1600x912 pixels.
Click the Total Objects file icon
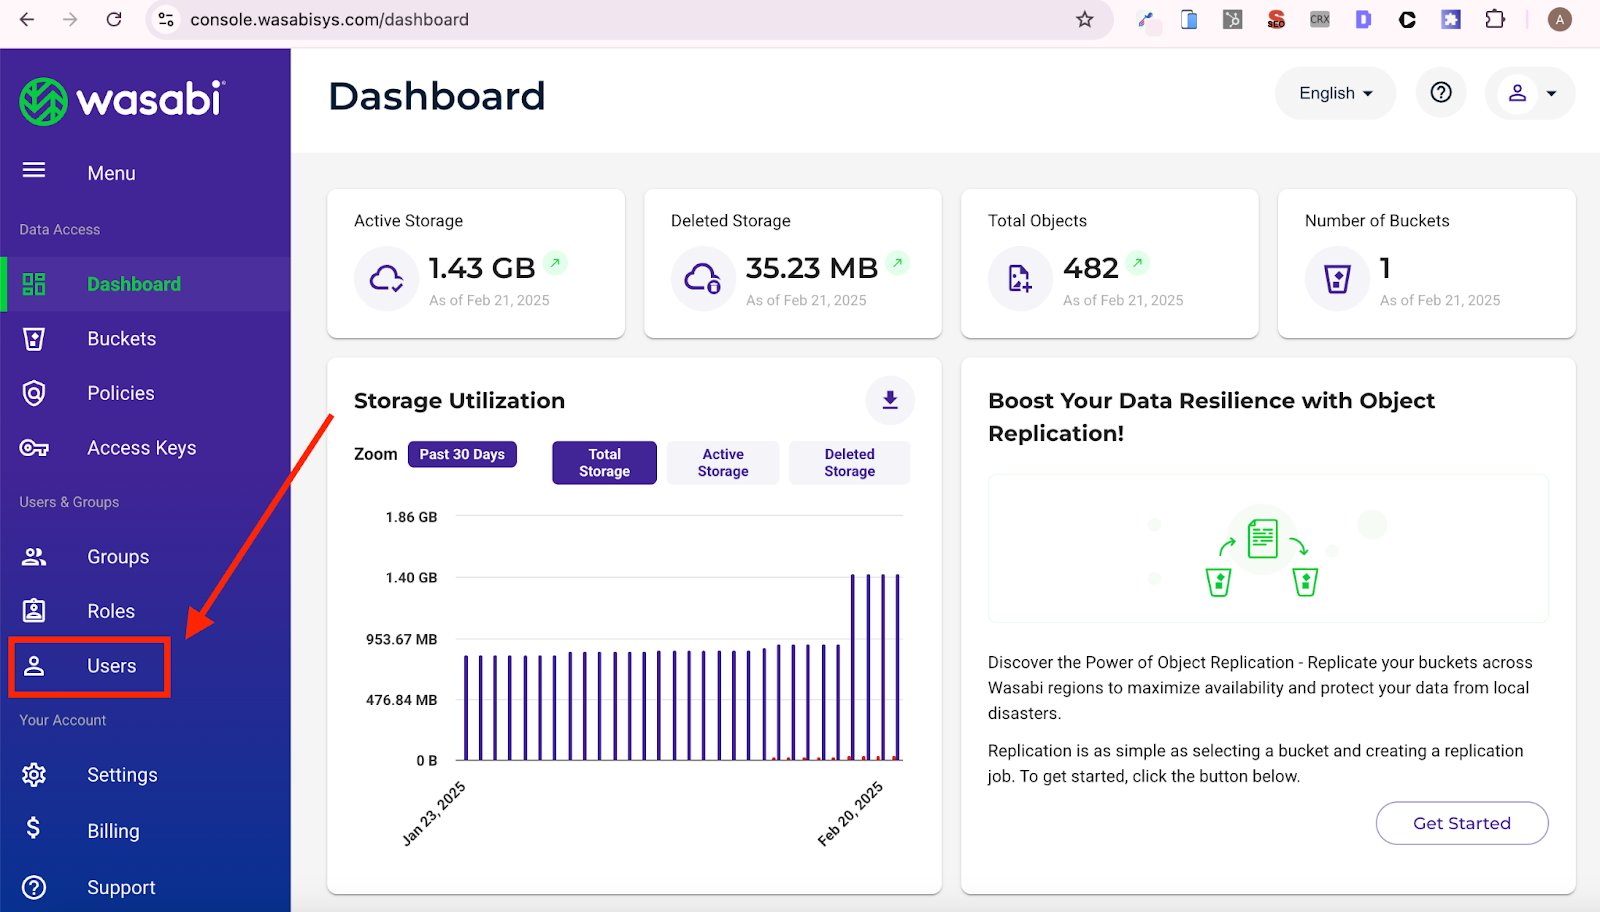[1020, 279]
